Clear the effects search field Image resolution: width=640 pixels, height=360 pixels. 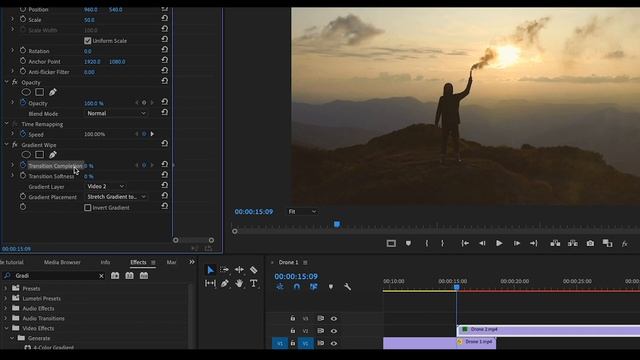point(101,276)
